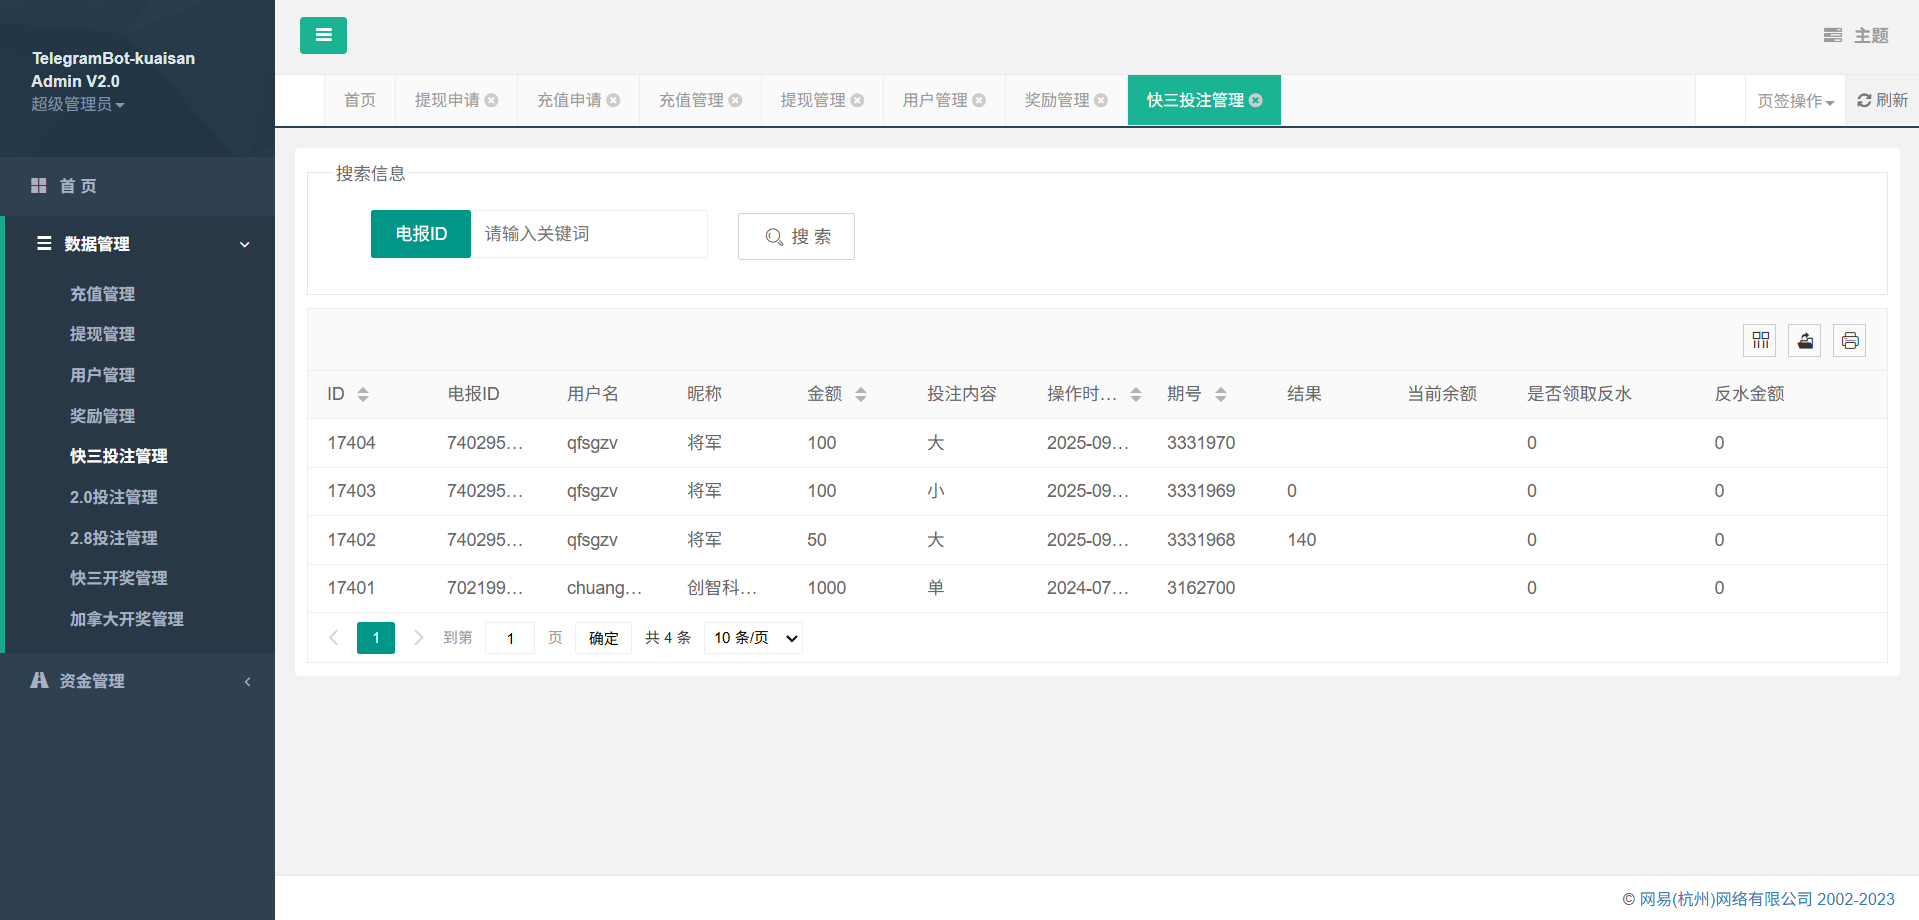This screenshot has width=1919, height=920.
Task: Expand the 资金管理 sidebar menu
Action: tap(140, 681)
